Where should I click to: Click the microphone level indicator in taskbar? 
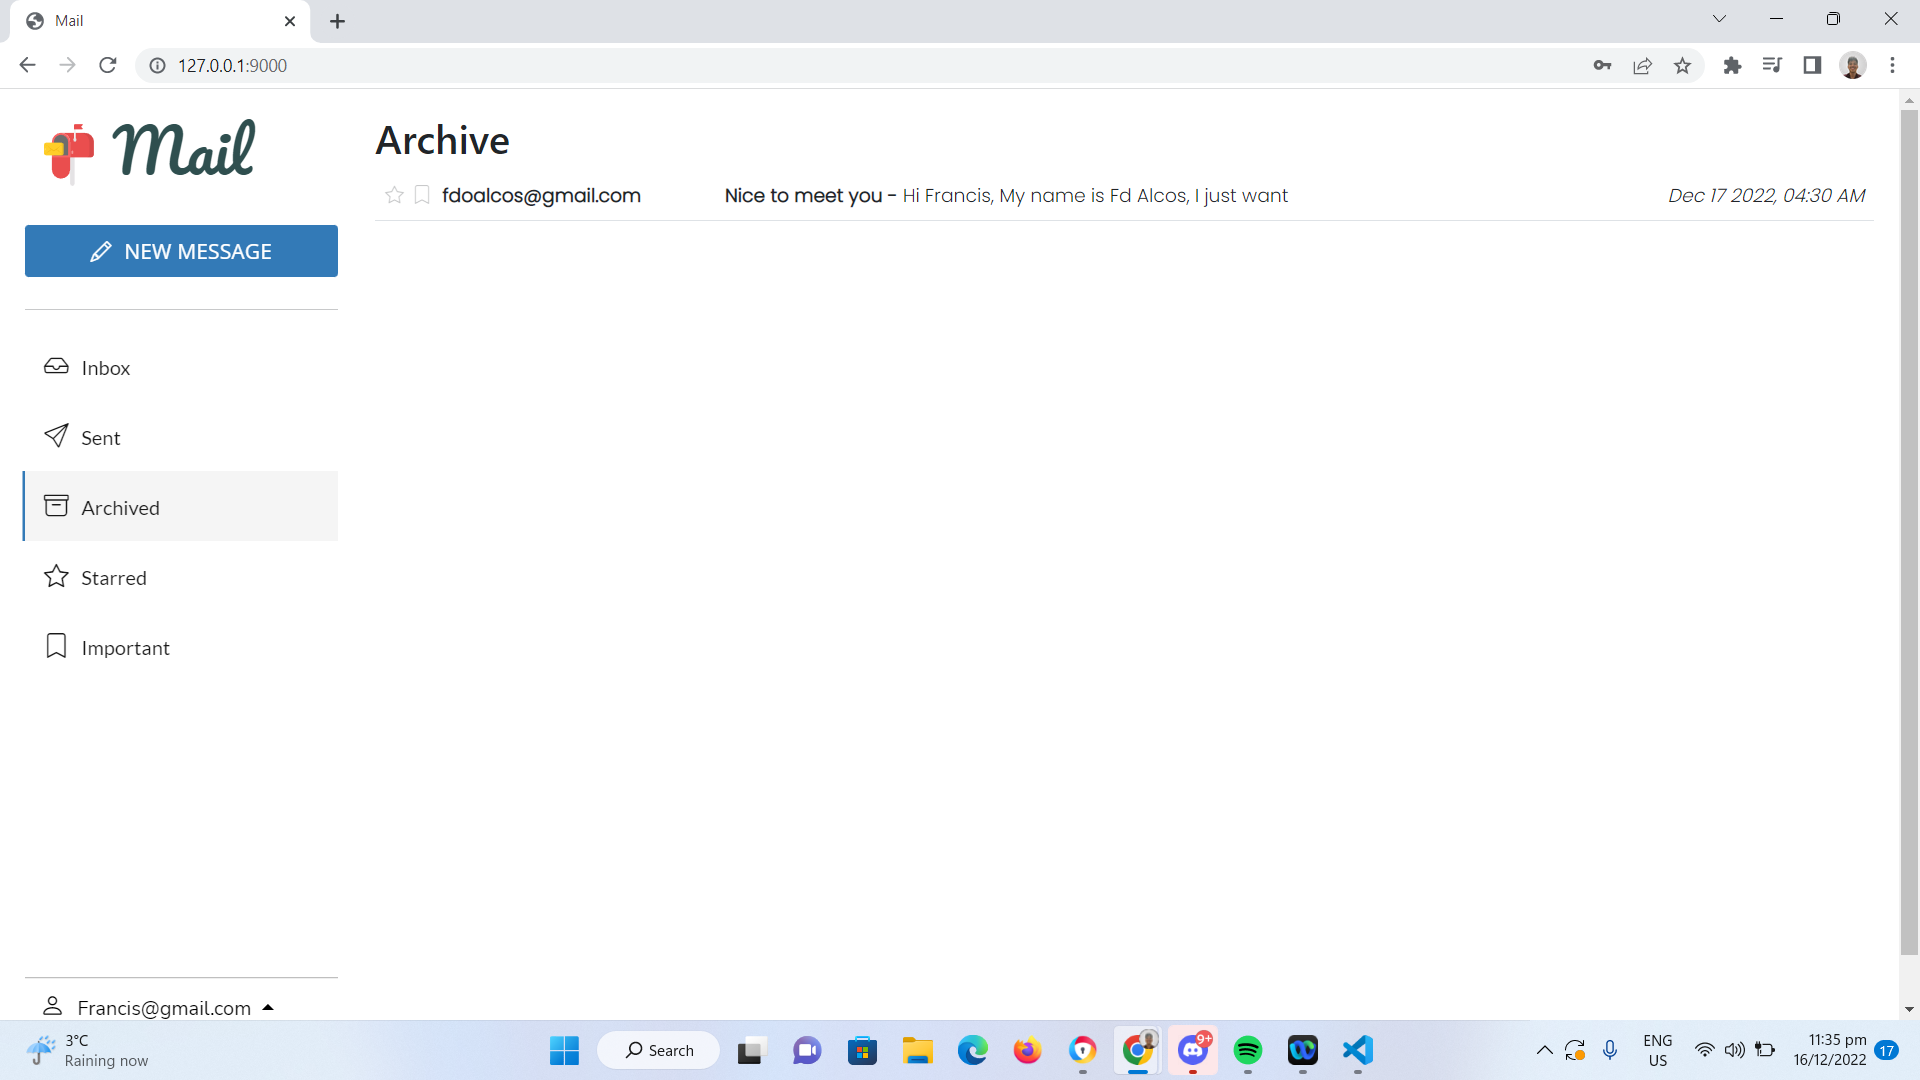pos(1610,1050)
